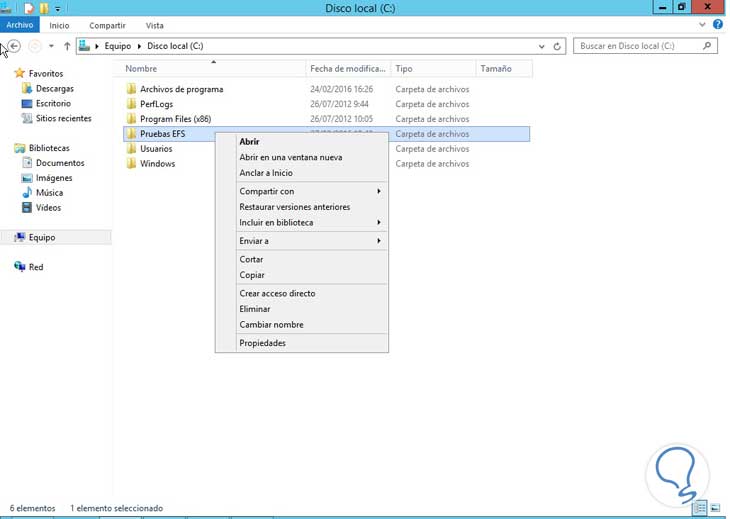Screen dimensions: 730x519
Task: Select the Pruebas EFS folder icon
Action: pyautogui.click(x=132, y=134)
